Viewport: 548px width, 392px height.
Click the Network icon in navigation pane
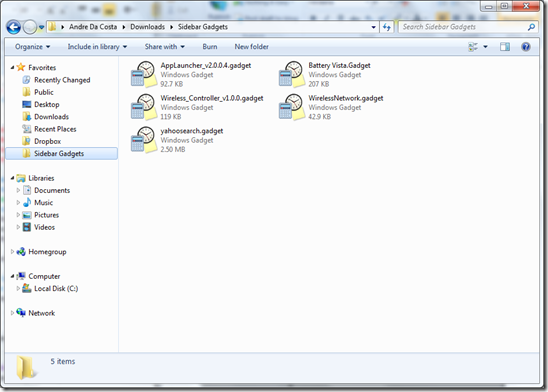tap(21, 313)
